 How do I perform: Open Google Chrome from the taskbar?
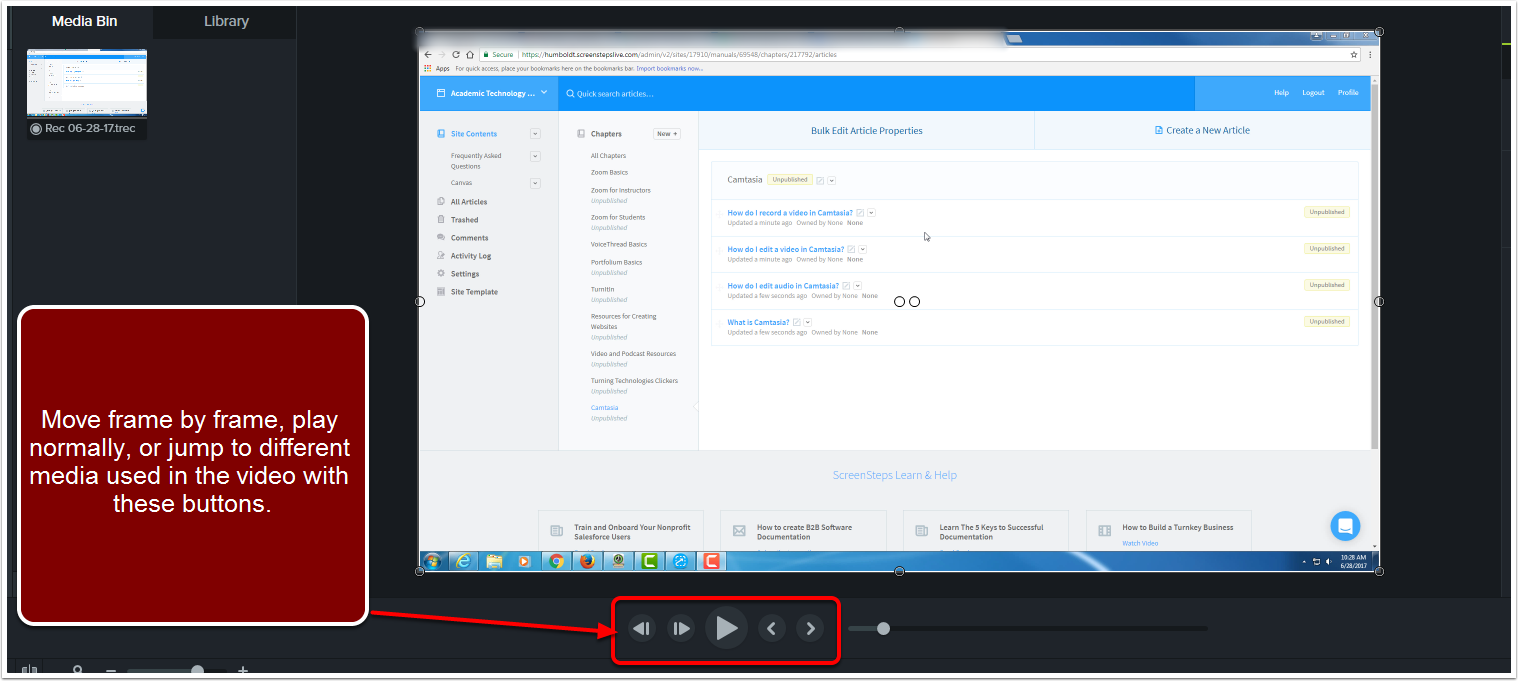556,561
